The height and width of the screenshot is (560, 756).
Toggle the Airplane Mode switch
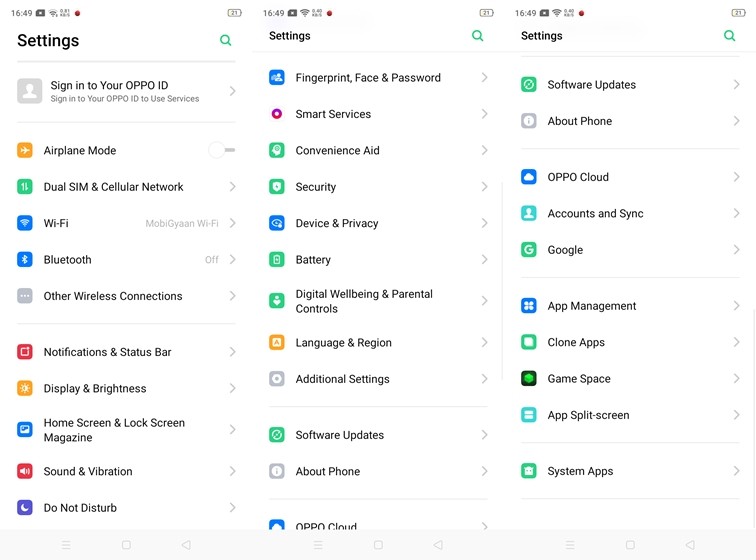pos(222,150)
